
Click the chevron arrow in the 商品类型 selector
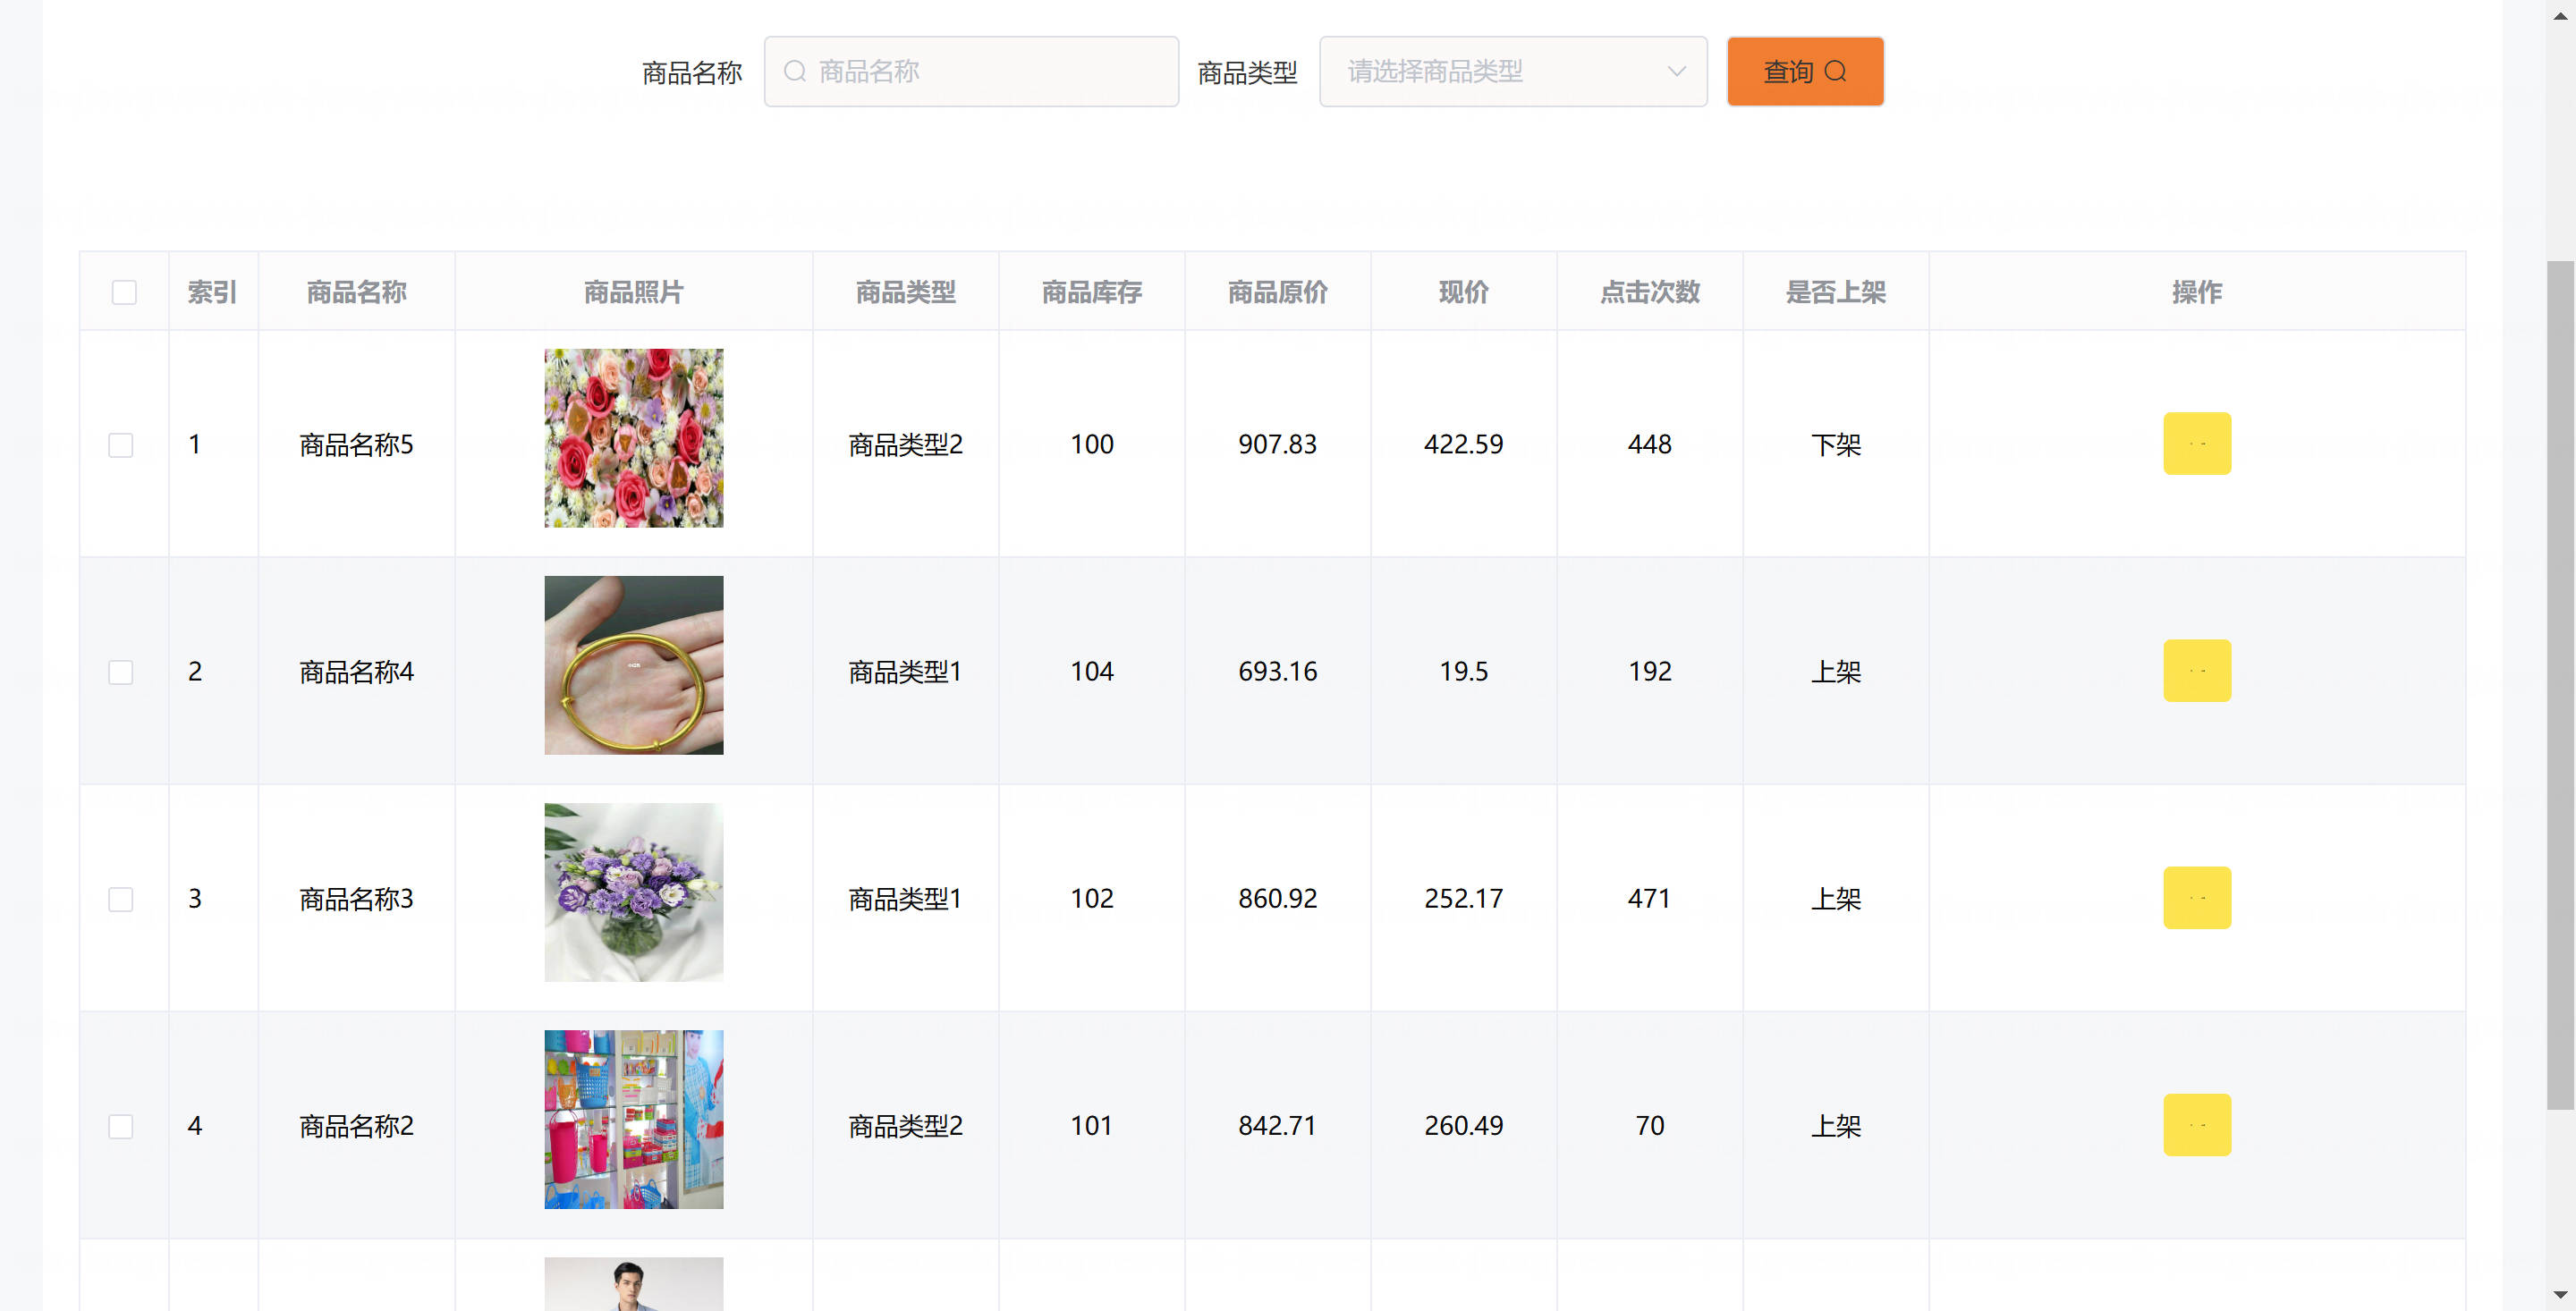[1677, 71]
